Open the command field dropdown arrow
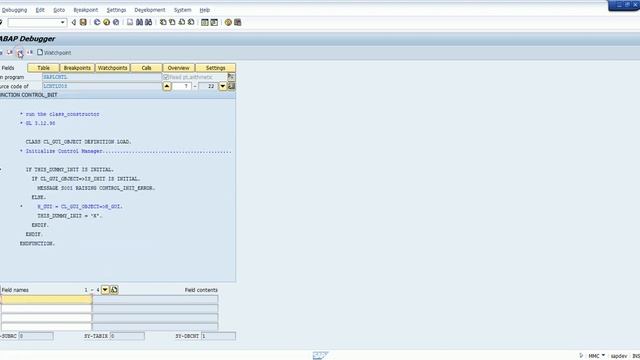Image resolution: width=640 pixels, height=360 pixels. (62, 22)
